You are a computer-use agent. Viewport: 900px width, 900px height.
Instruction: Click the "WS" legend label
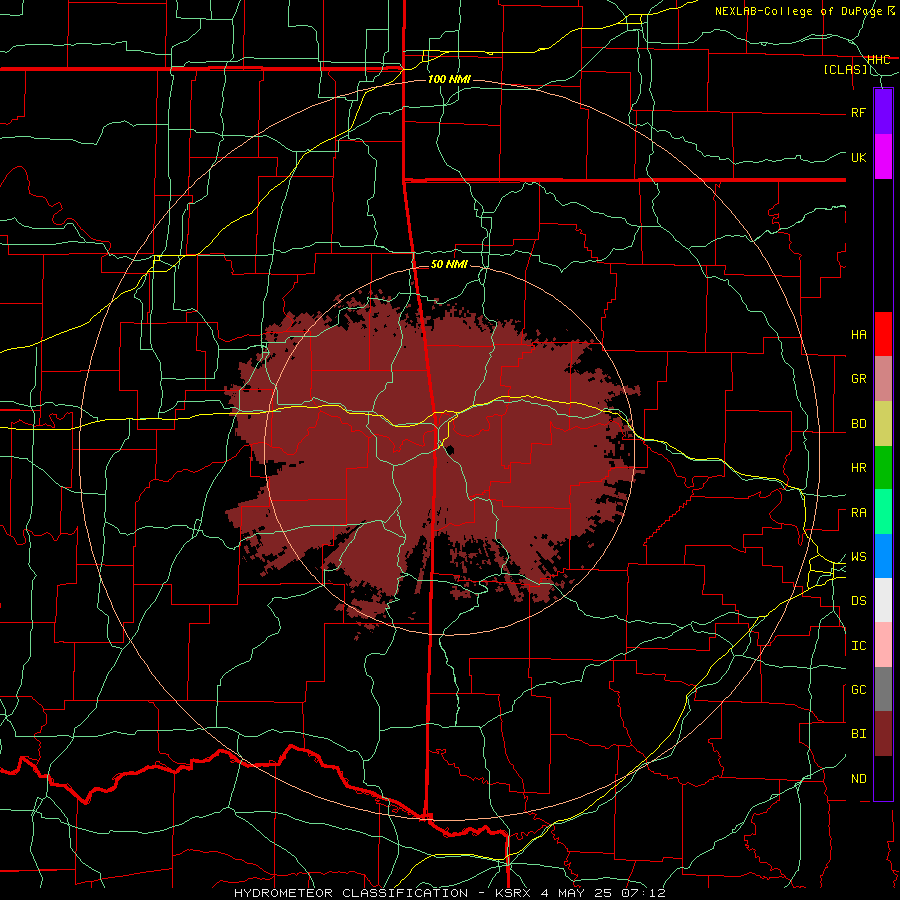coord(858,557)
